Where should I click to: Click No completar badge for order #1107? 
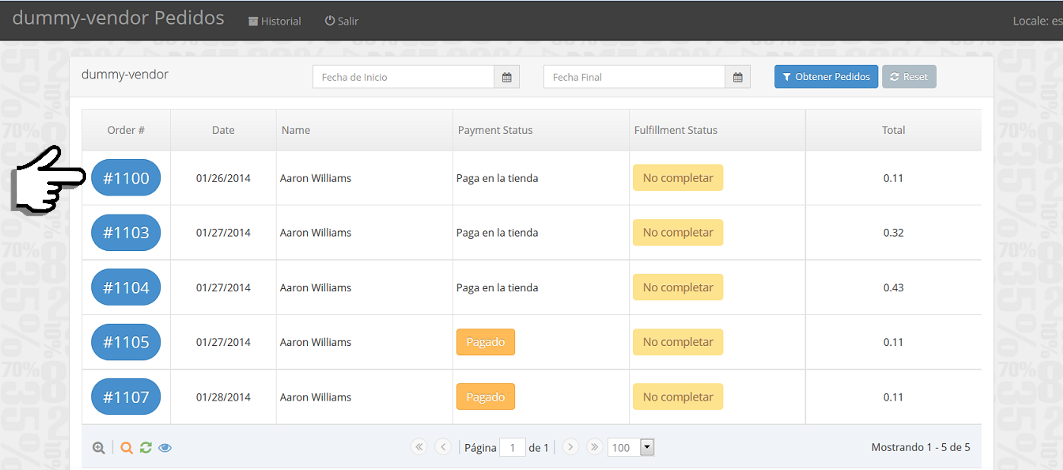point(678,396)
